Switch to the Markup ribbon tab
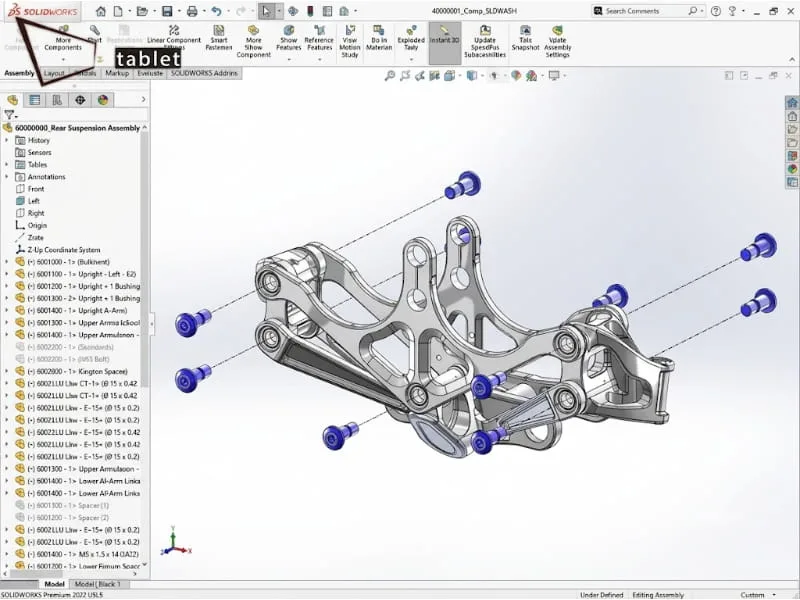The height and width of the screenshot is (600, 800). pyautogui.click(x=117, y=73)
